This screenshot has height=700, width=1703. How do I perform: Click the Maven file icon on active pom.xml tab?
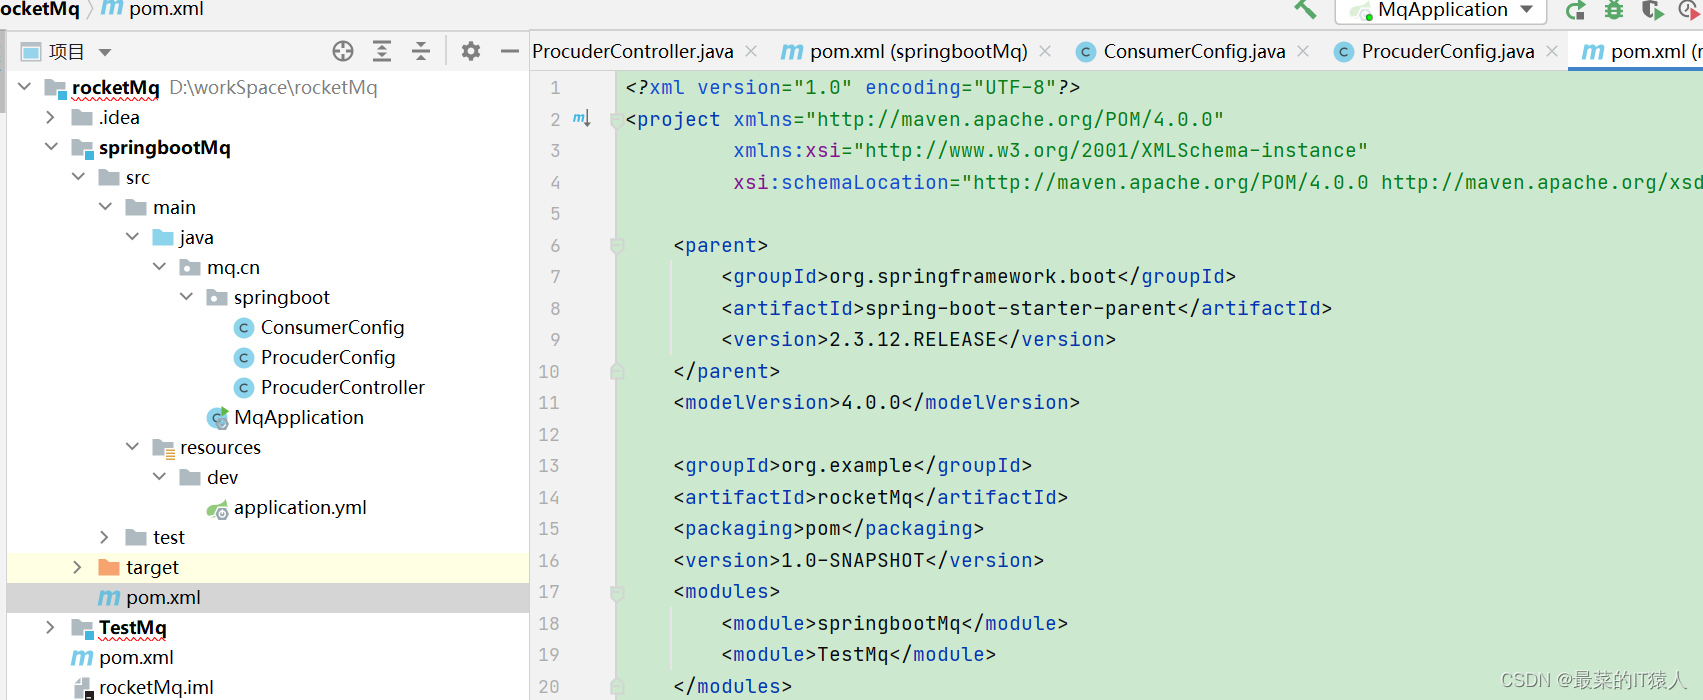click(1593, 51)
